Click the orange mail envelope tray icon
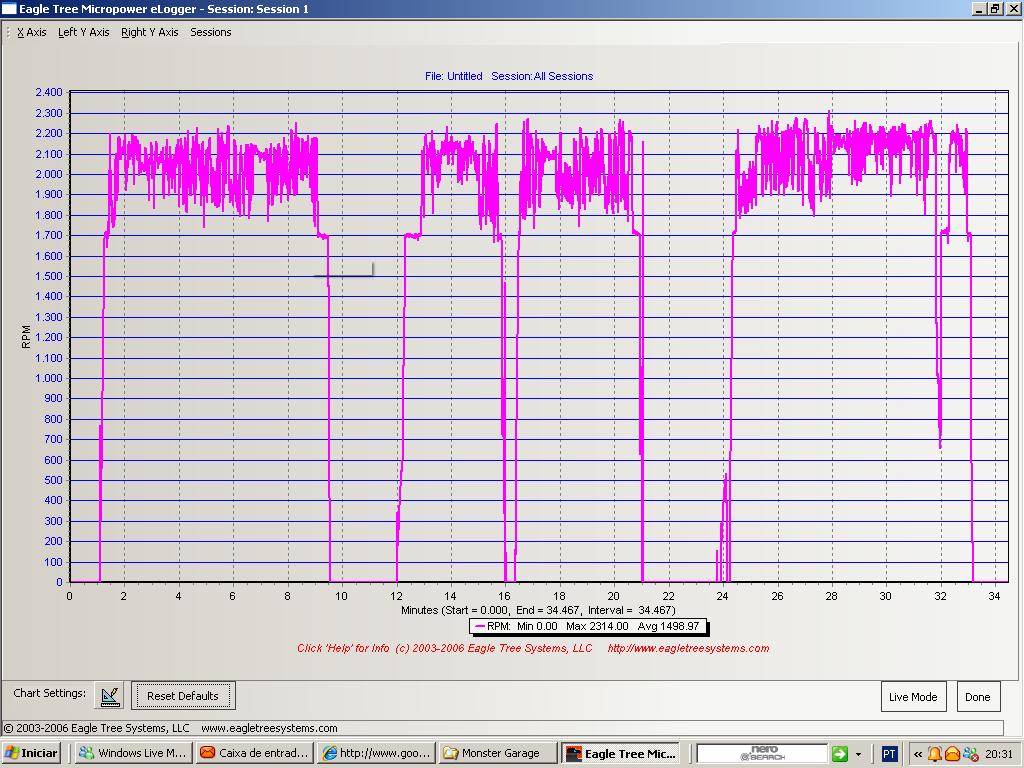Viewport: 1024px width, 768px height. pos(952,754)
